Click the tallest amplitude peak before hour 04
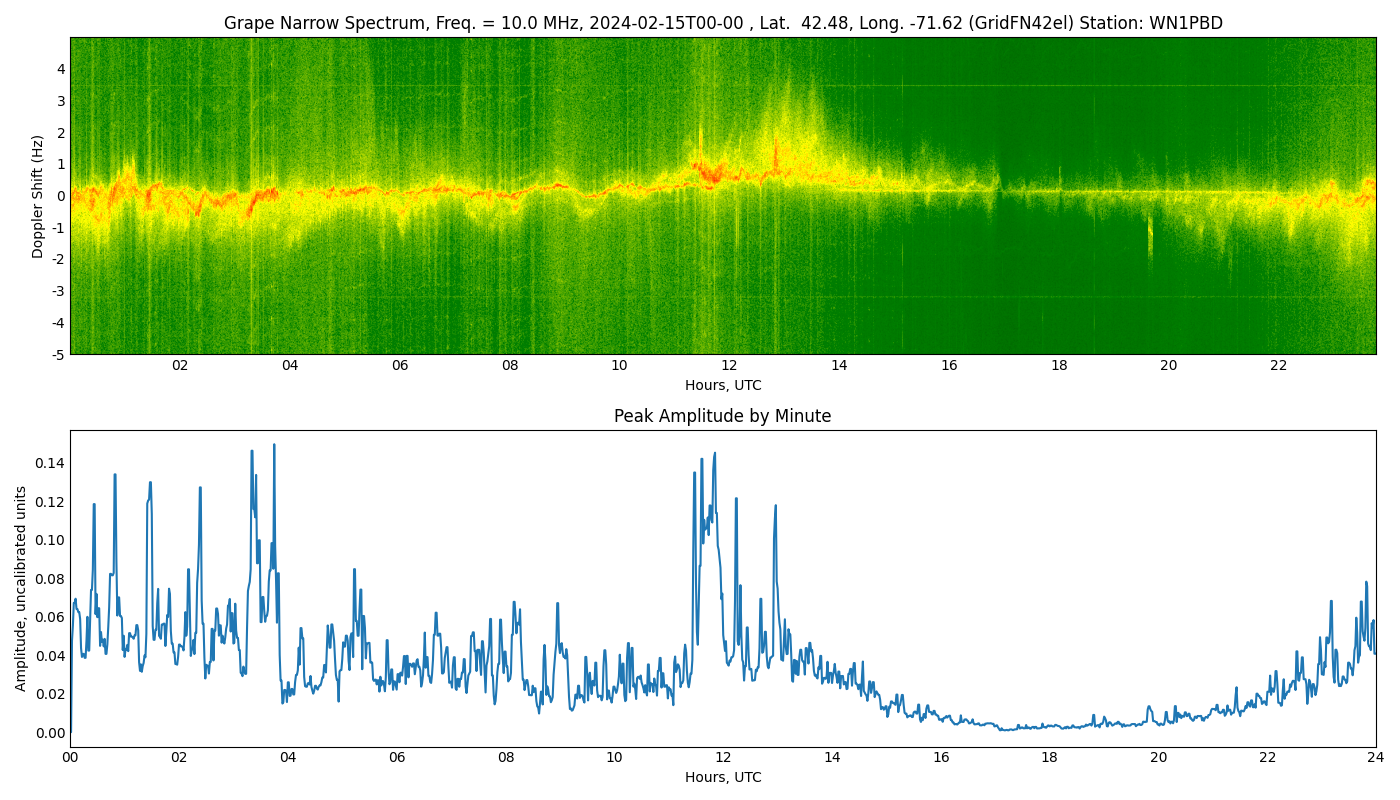Viewport: 1400px width, 800px height. [274, 446]
